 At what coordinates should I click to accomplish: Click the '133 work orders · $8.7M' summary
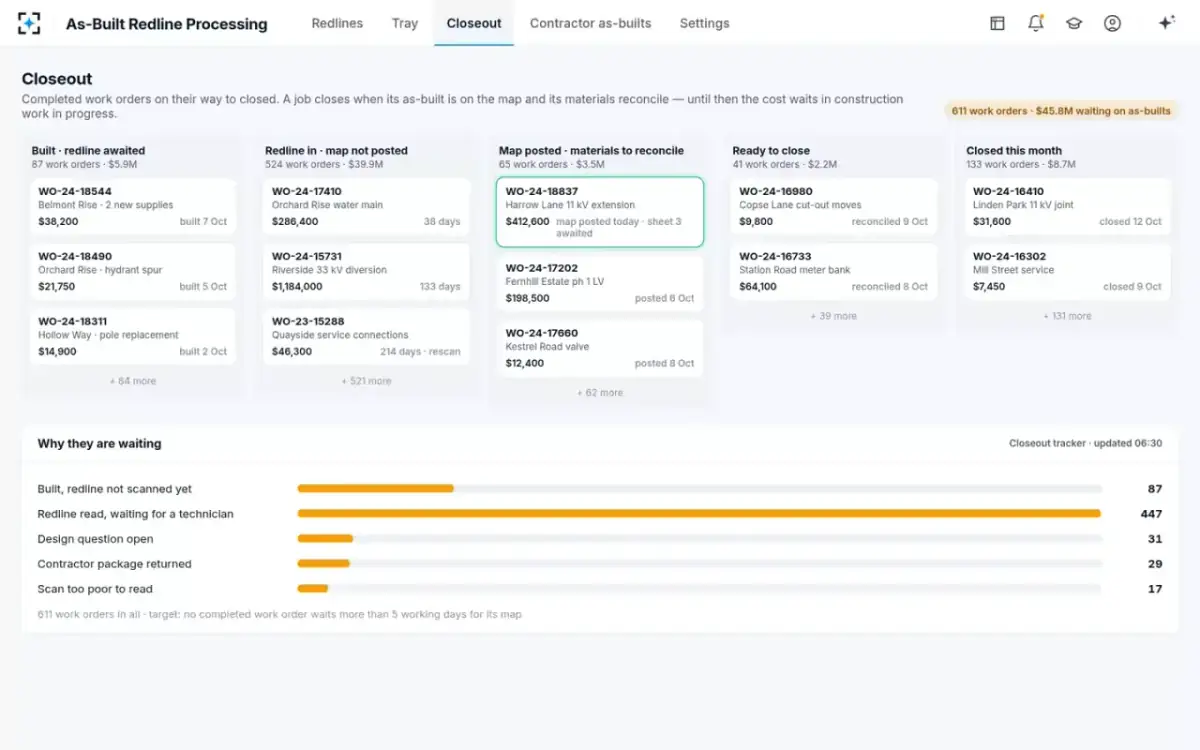tap(1021, 164)
